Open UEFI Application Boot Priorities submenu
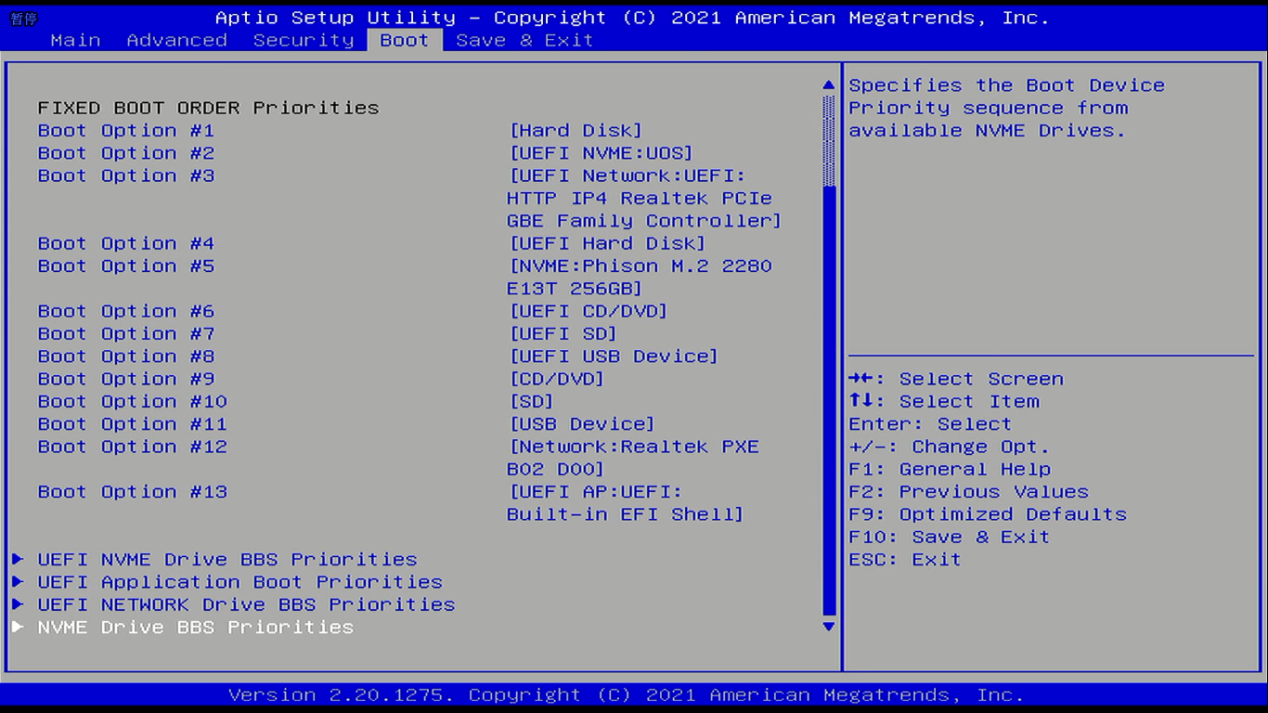Screen dimensions: 1268x713 click(240, 582)
